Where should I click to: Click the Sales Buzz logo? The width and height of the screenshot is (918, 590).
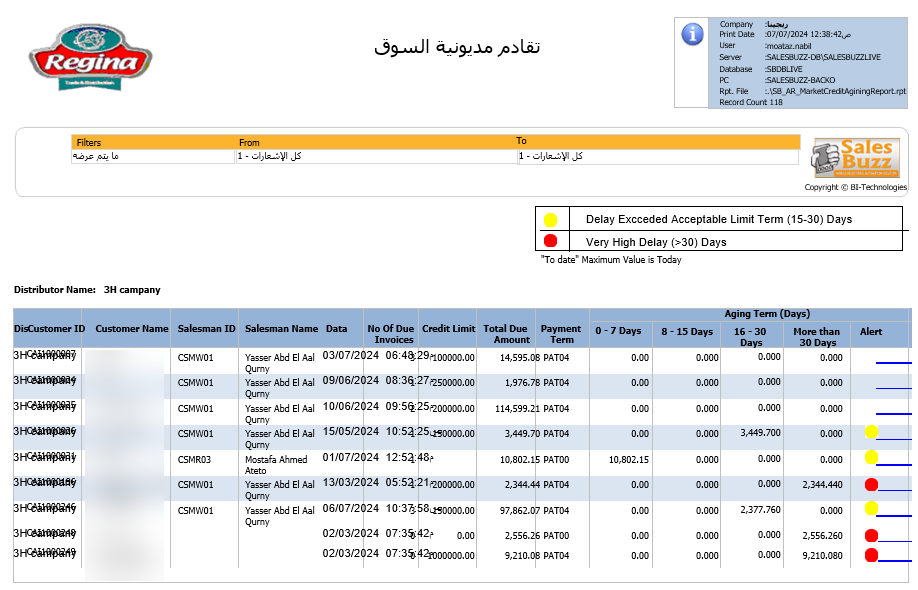point(855,157)
